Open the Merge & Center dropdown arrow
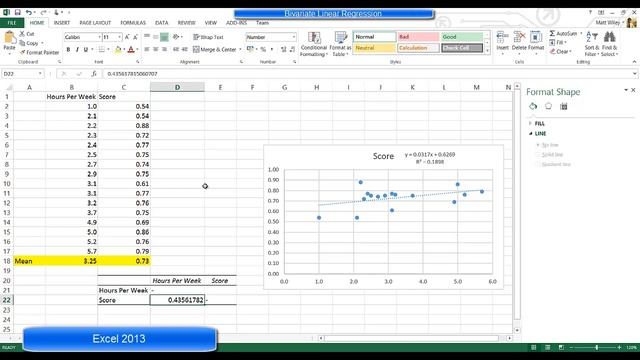640x360 pixels. (x=240, y=49)
